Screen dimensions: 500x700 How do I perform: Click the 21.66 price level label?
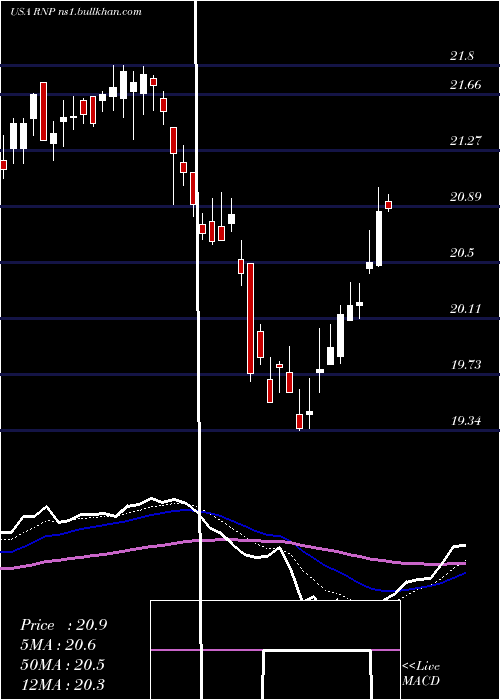(466, 85)
